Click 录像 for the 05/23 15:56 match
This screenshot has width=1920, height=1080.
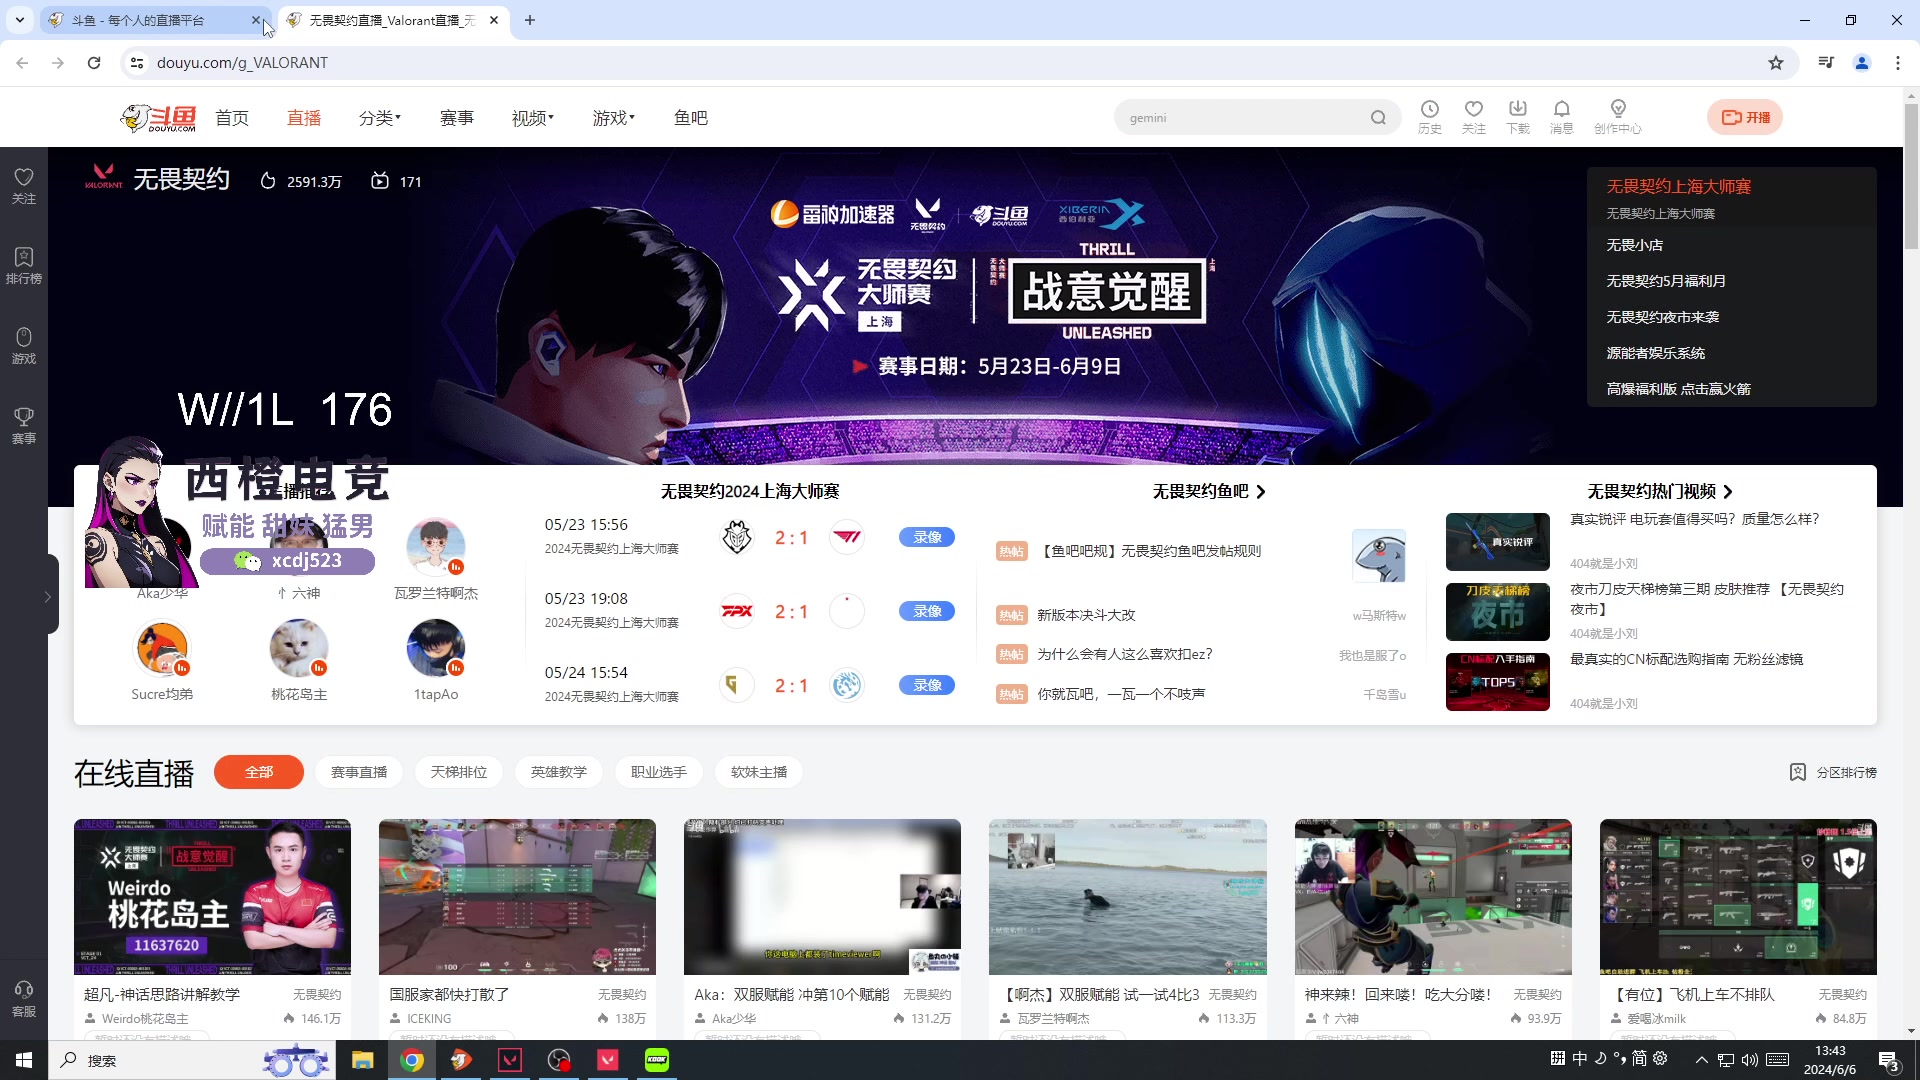coord(927,537)
